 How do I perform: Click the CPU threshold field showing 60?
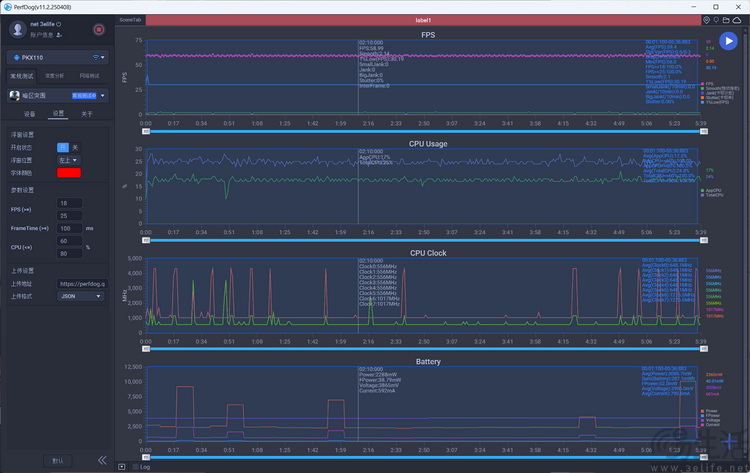tap(69, 241)
